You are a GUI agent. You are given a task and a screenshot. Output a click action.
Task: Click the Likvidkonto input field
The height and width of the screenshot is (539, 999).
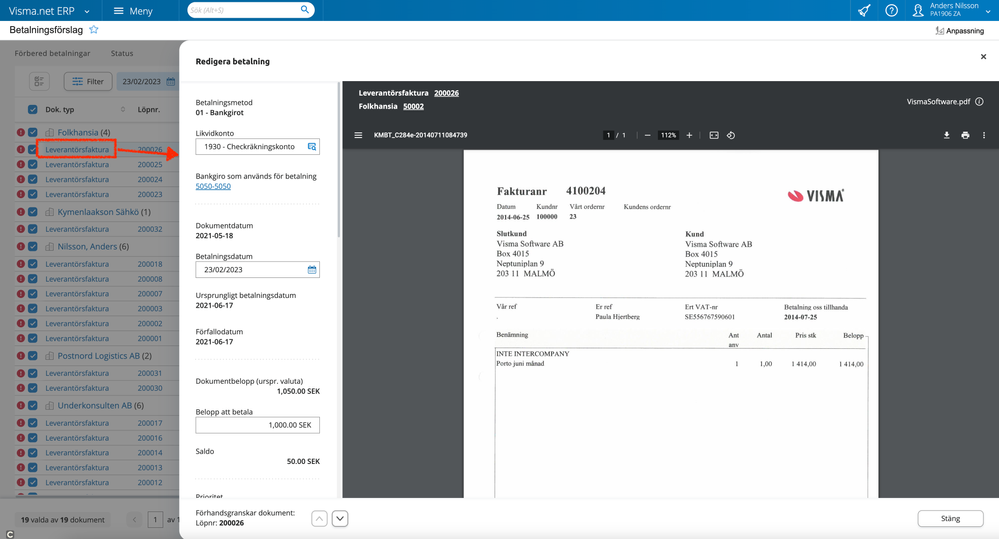coord(257,147)
